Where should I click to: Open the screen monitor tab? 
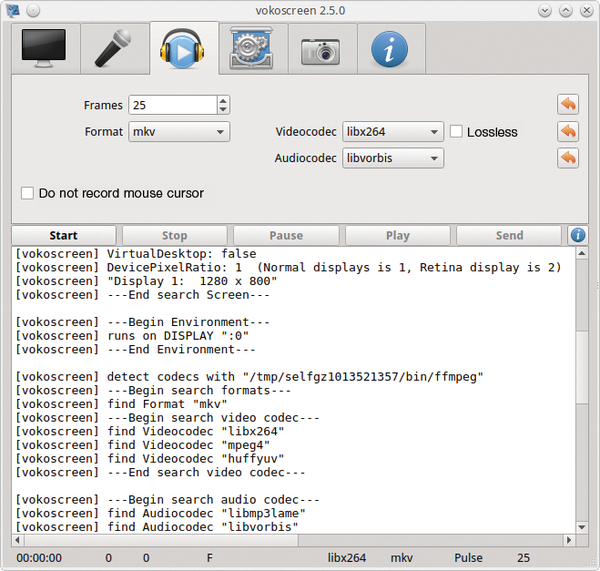[46, 49]
